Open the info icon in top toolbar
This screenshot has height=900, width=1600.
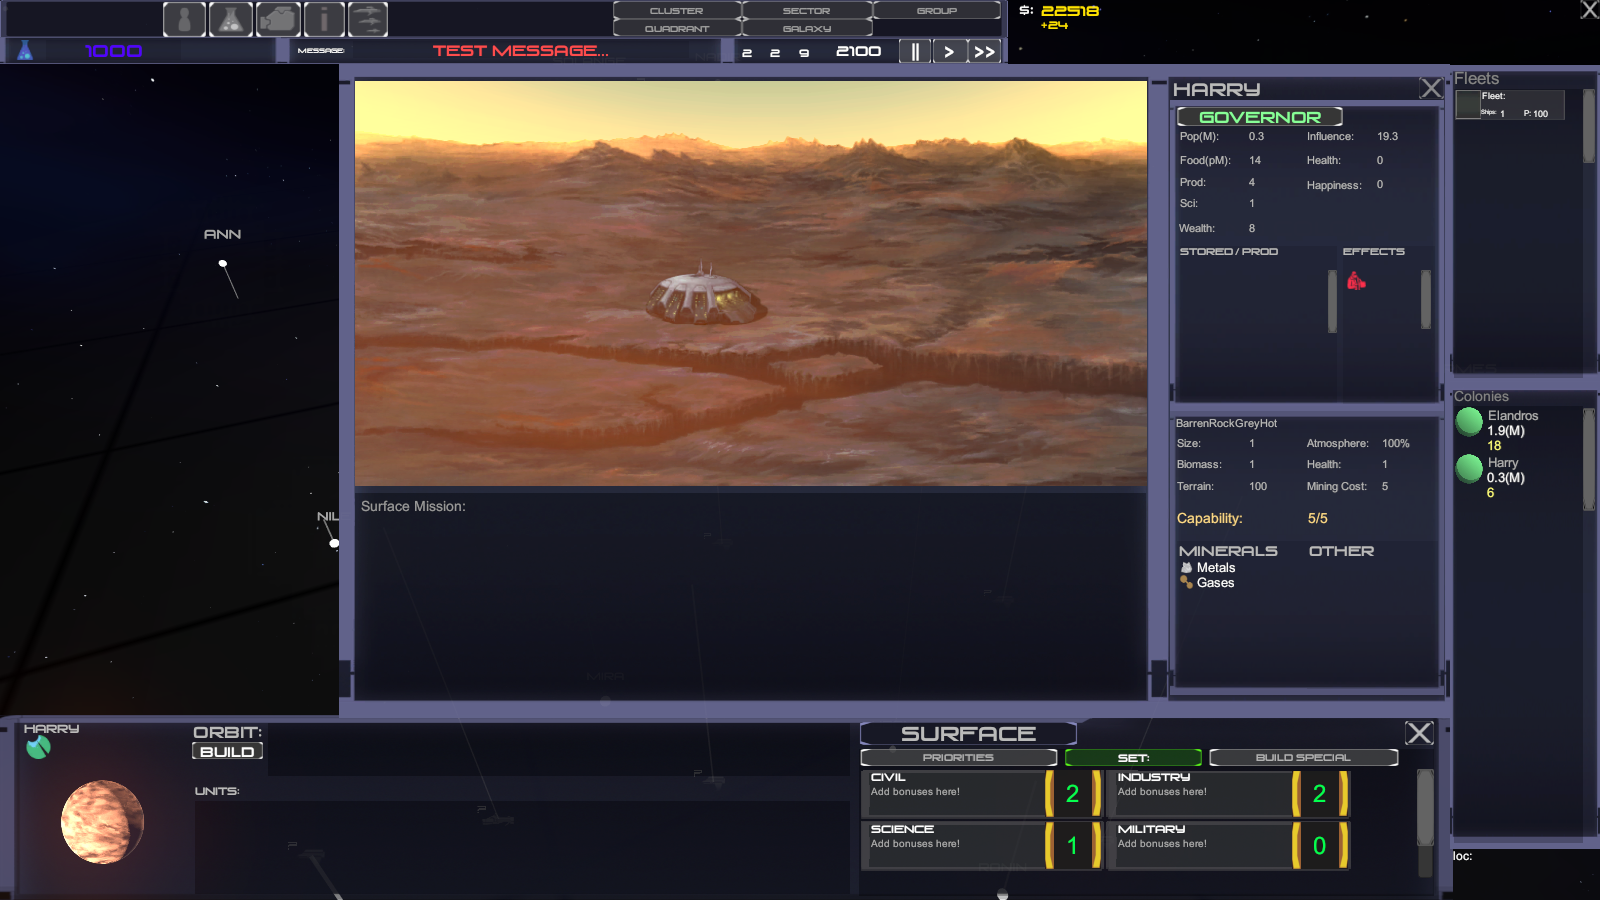point(324,19)
